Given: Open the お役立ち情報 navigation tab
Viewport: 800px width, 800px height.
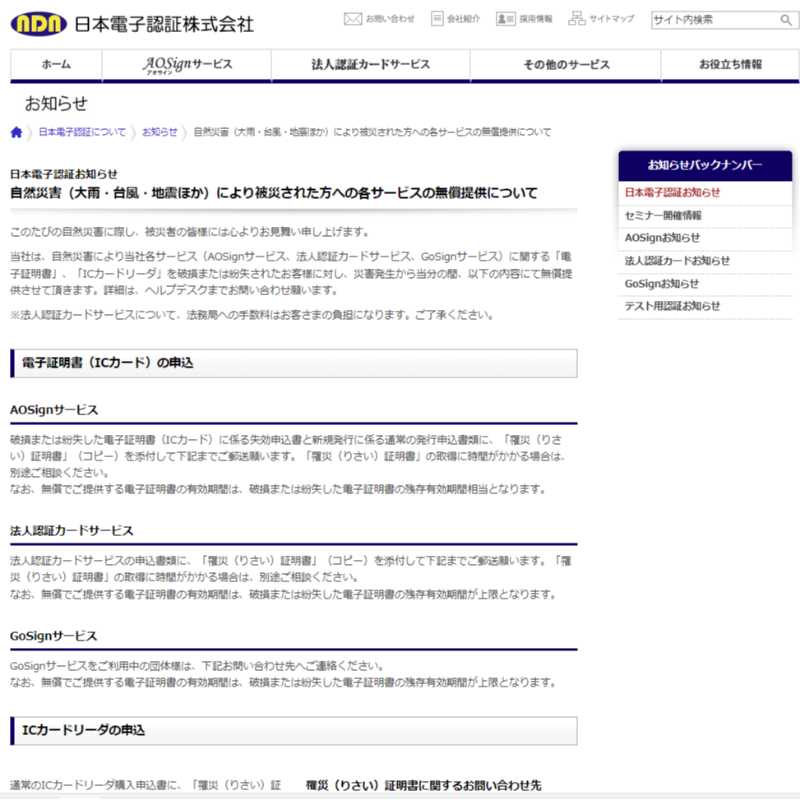Looking at the screenshot, I should (730, 65).
